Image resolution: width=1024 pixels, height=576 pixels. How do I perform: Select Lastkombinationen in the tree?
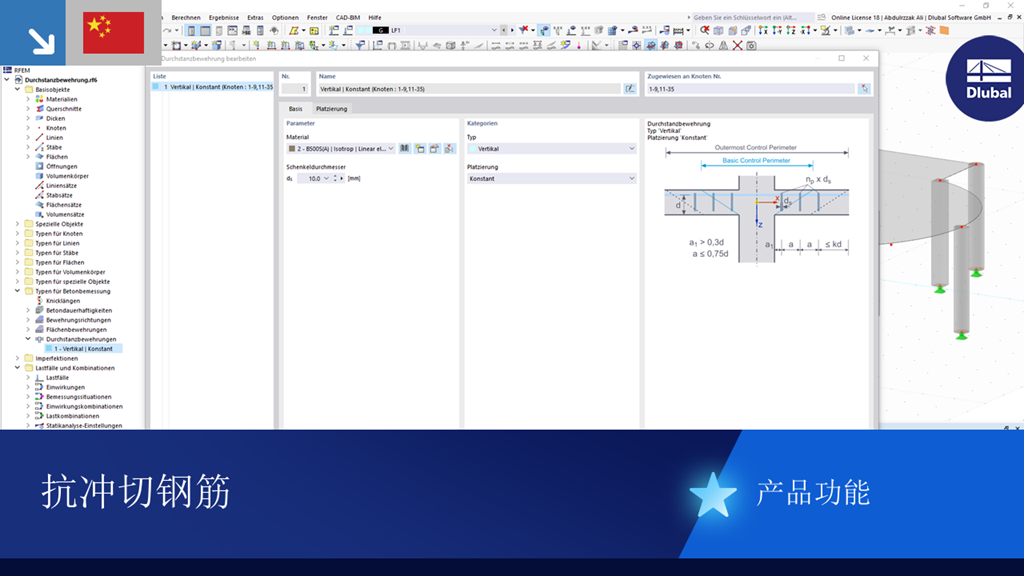pyautogui.click(x=72, y=416)
